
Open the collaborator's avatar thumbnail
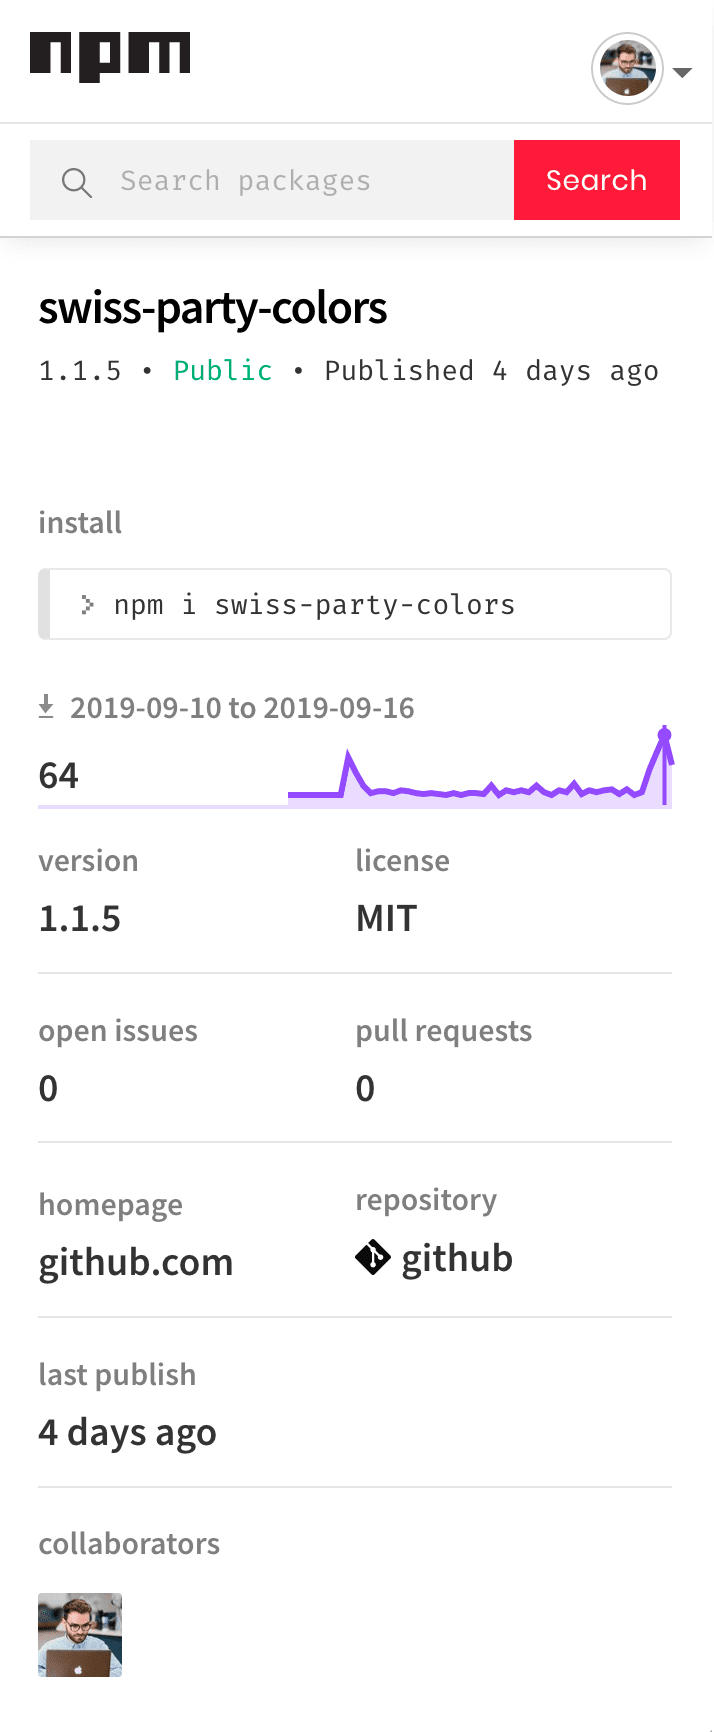point(80,1635)
